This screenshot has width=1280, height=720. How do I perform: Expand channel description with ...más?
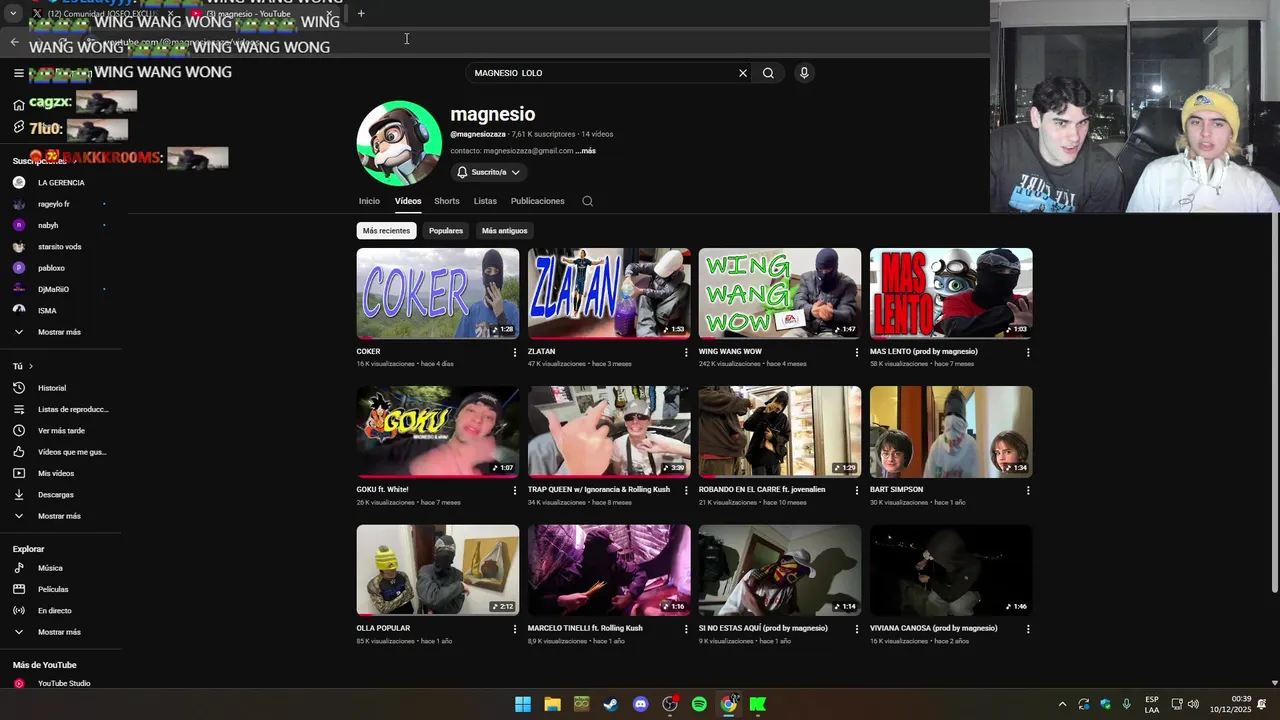point(586,151)
